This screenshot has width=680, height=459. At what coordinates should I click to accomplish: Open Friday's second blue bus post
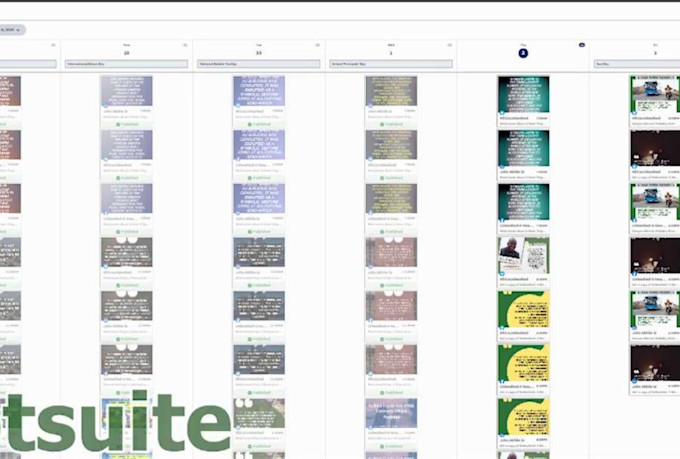(x=655, y=209)
